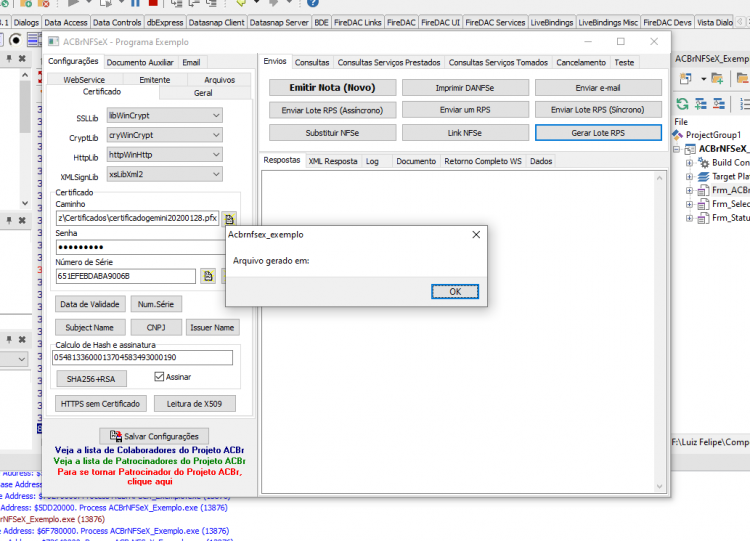This screenshot has height=541, width=750.
Task: Click the Gerar Lote RPS button
Action: point(598,133)
